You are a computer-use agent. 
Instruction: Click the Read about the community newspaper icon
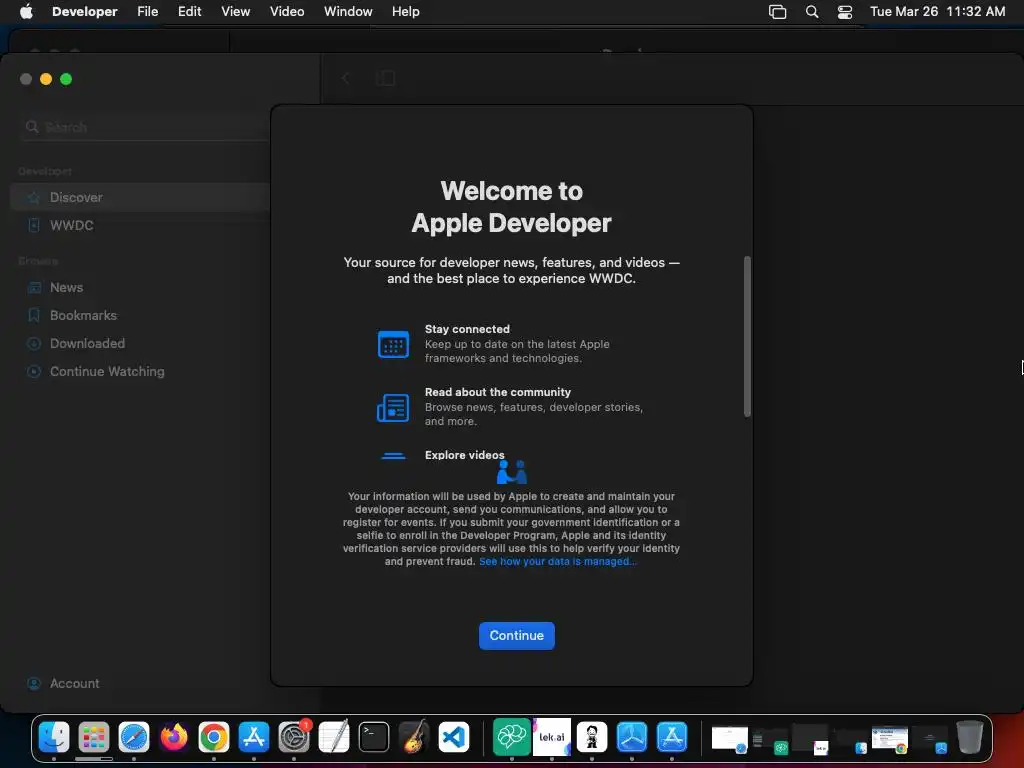coord(393,408)
